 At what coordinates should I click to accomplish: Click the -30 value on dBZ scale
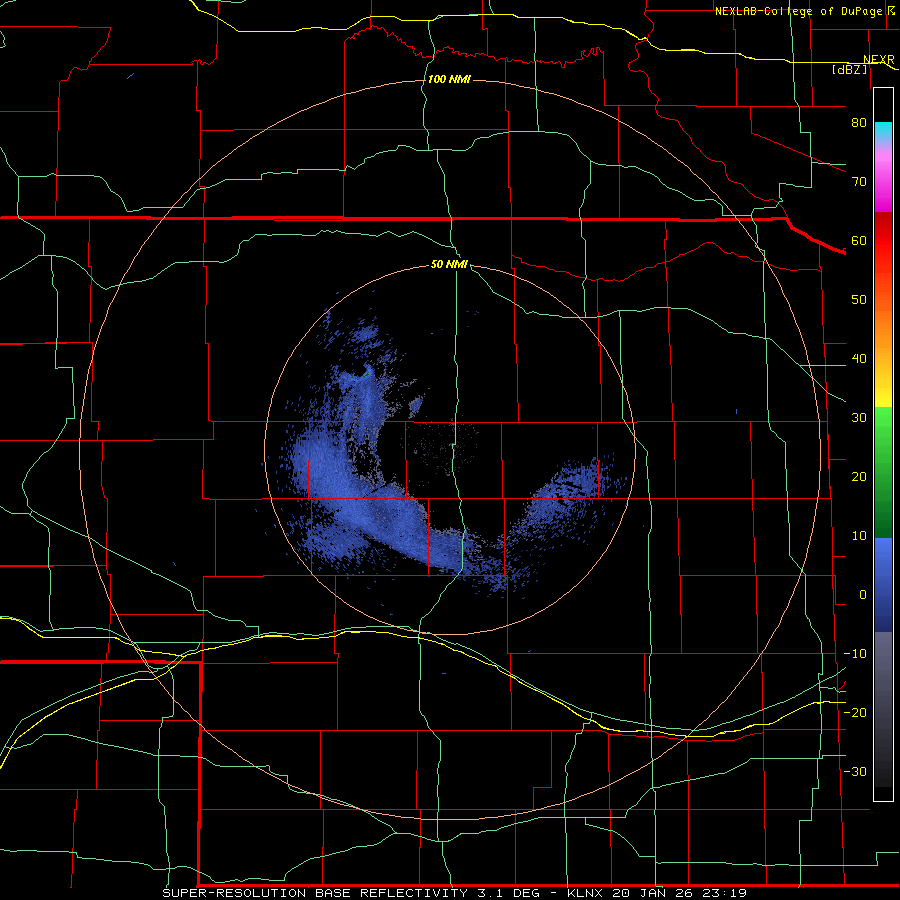[x=855, y=772]
